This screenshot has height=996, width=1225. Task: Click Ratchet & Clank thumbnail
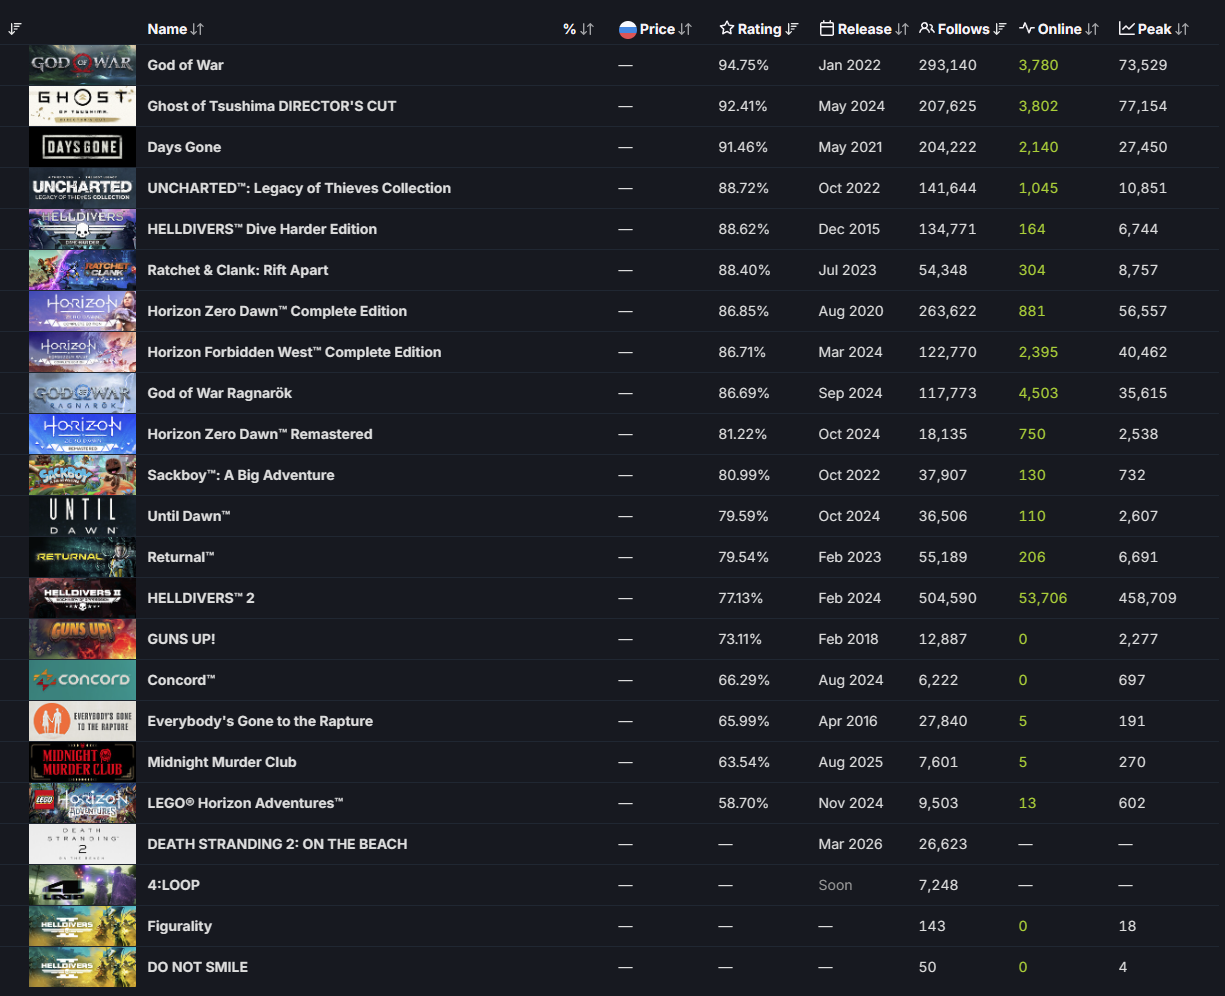click(x=82, y=270)
